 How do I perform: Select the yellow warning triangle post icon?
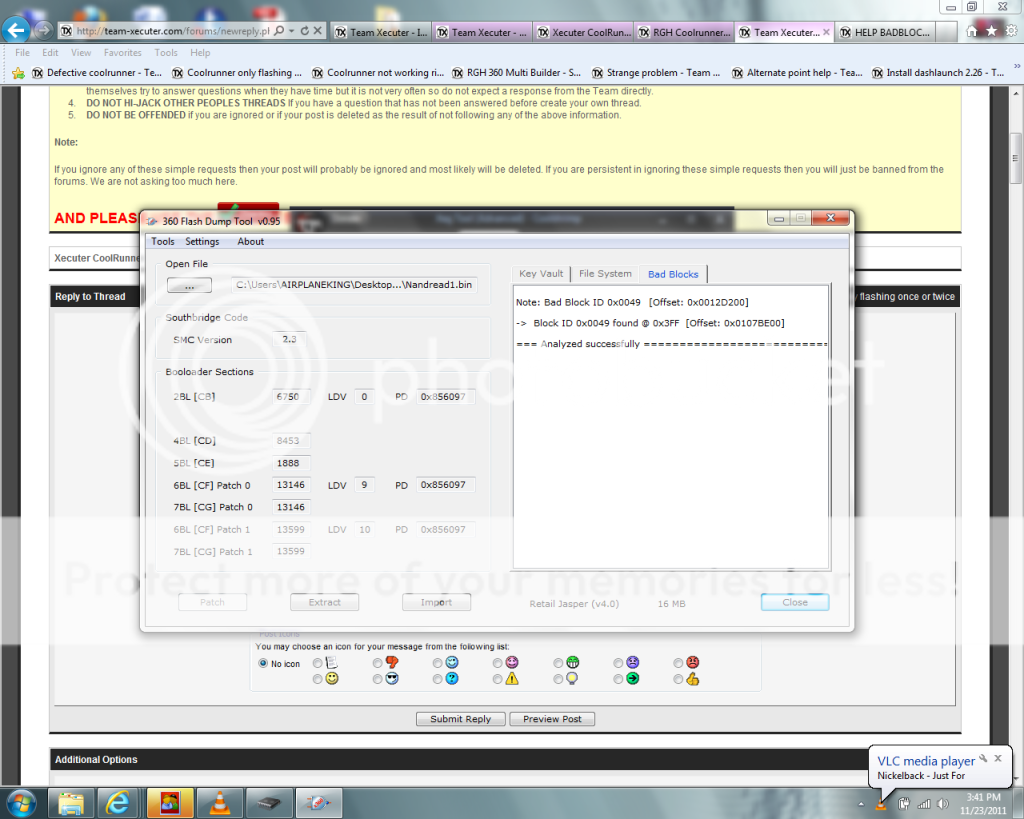click(x=498, y=679)
